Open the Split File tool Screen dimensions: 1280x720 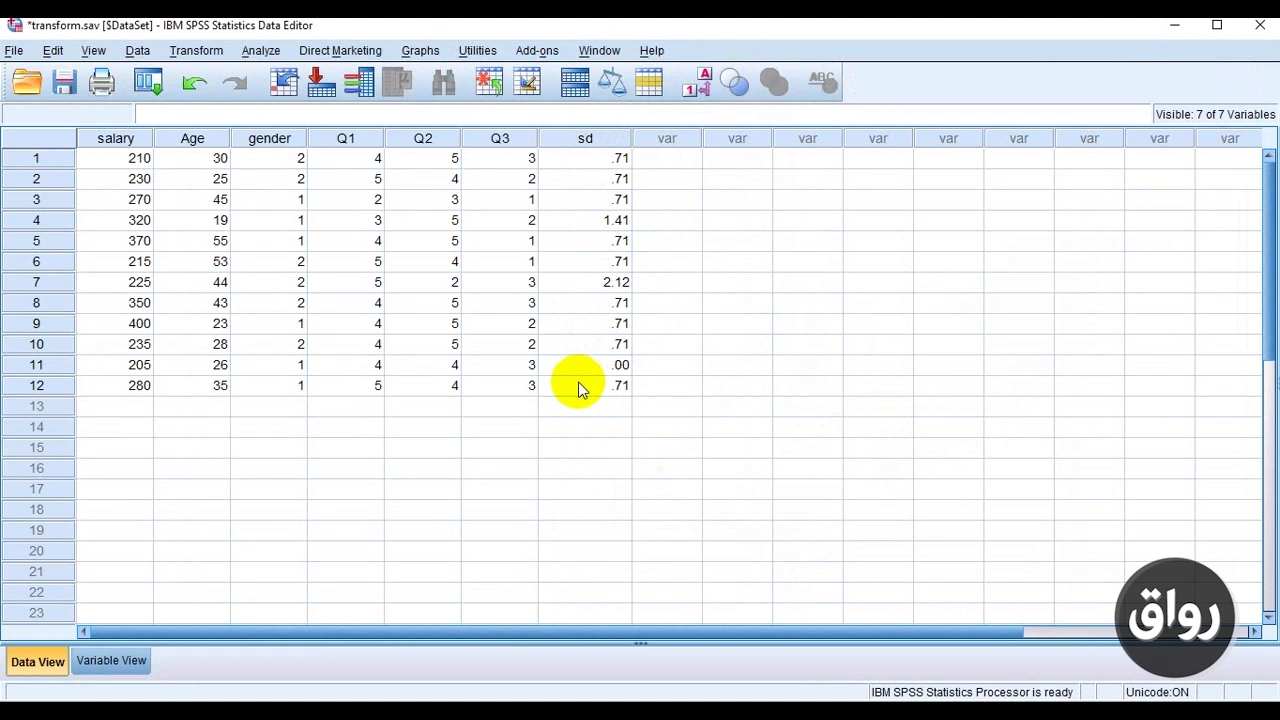(575, 82)
